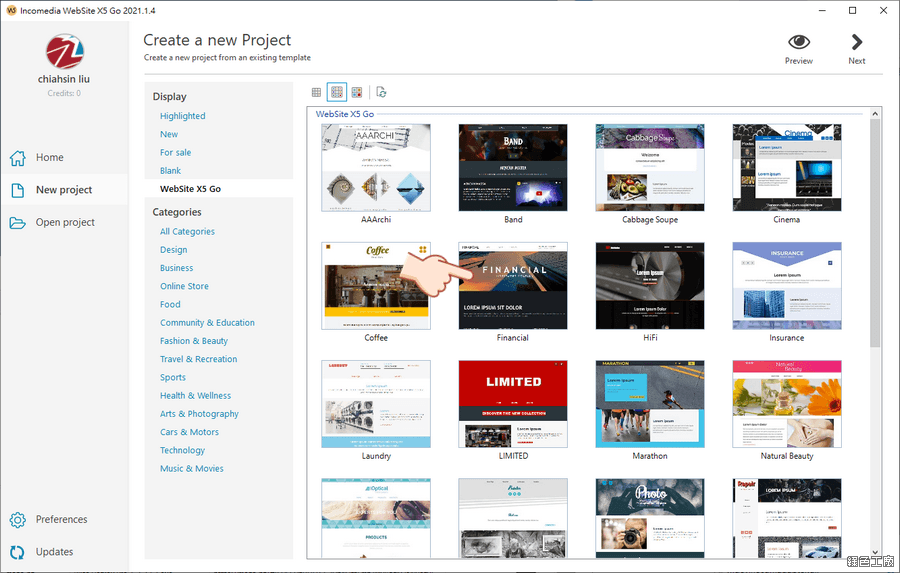Viewport: 900px width, 573px height.
Task: Select the Technology category
Action: click(x=183, y=451)
